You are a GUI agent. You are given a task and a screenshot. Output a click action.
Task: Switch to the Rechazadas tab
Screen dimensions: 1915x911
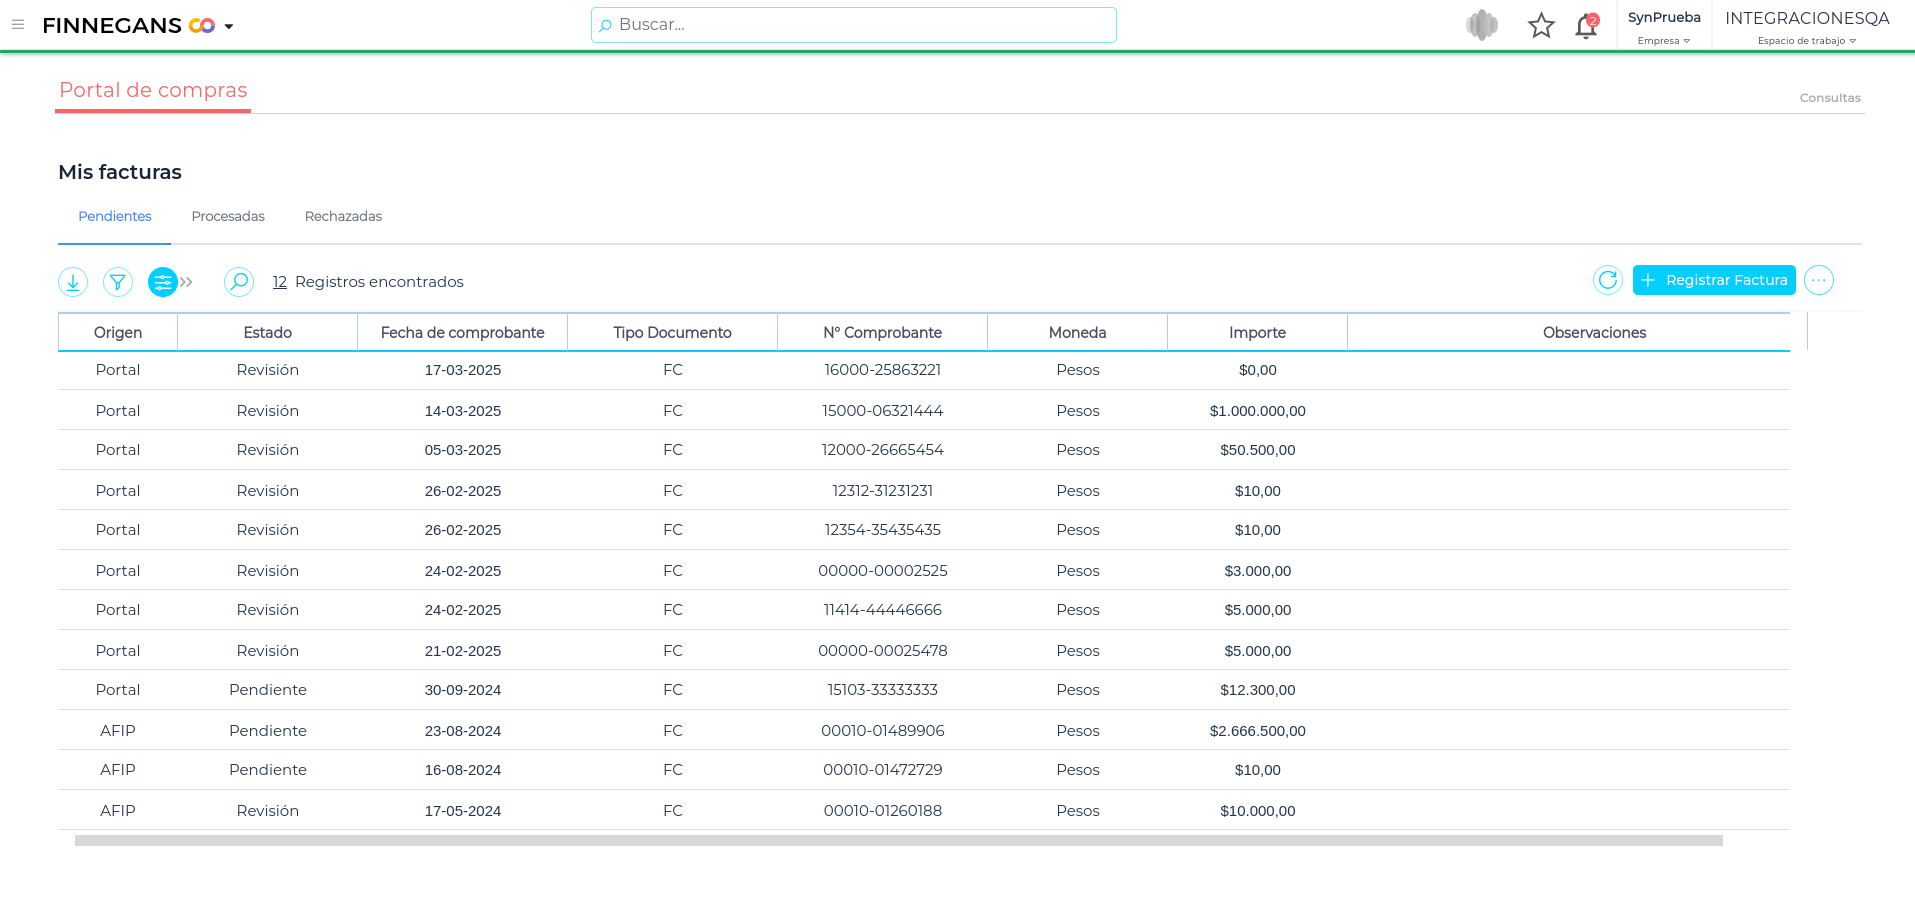tap(343, 217)
